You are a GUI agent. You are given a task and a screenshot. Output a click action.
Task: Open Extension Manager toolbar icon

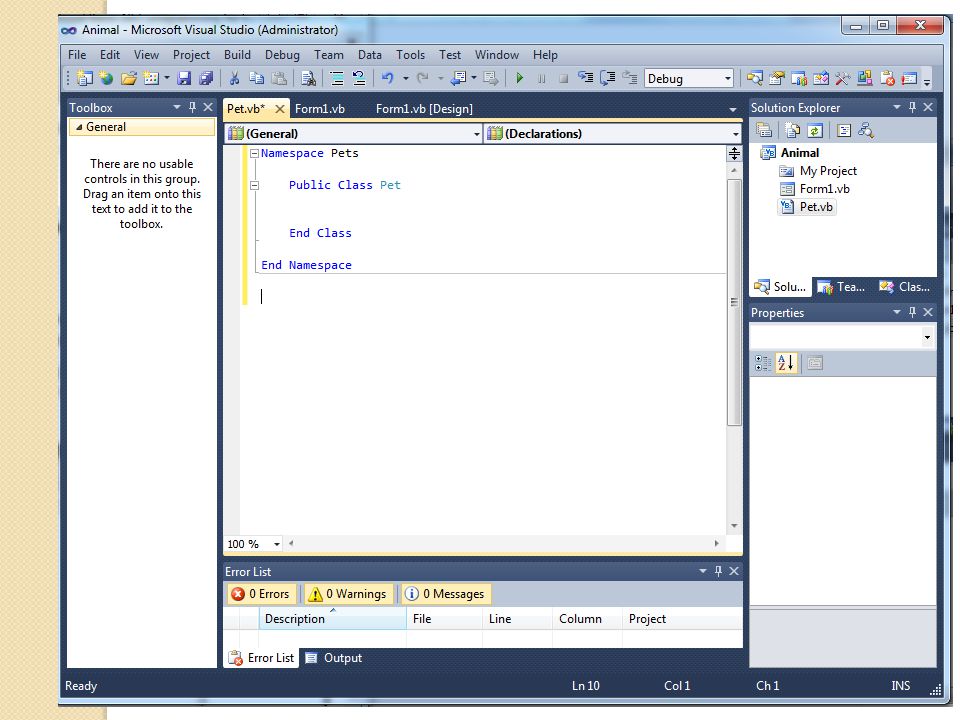pos(864,78)
